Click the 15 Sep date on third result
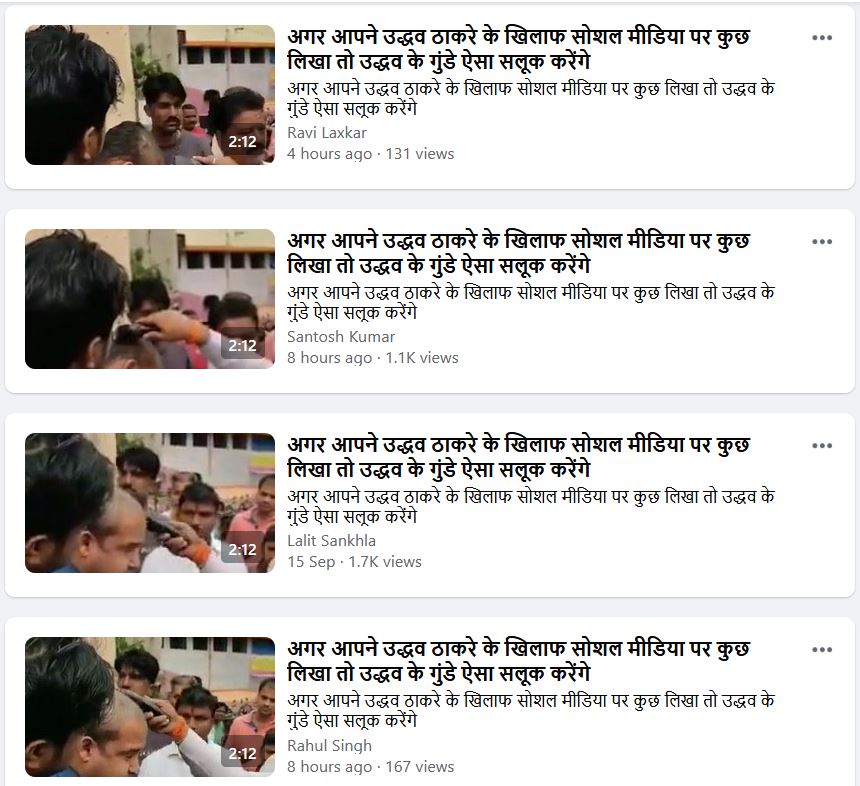This screenshot has height=786, width=860. [311, 562]
